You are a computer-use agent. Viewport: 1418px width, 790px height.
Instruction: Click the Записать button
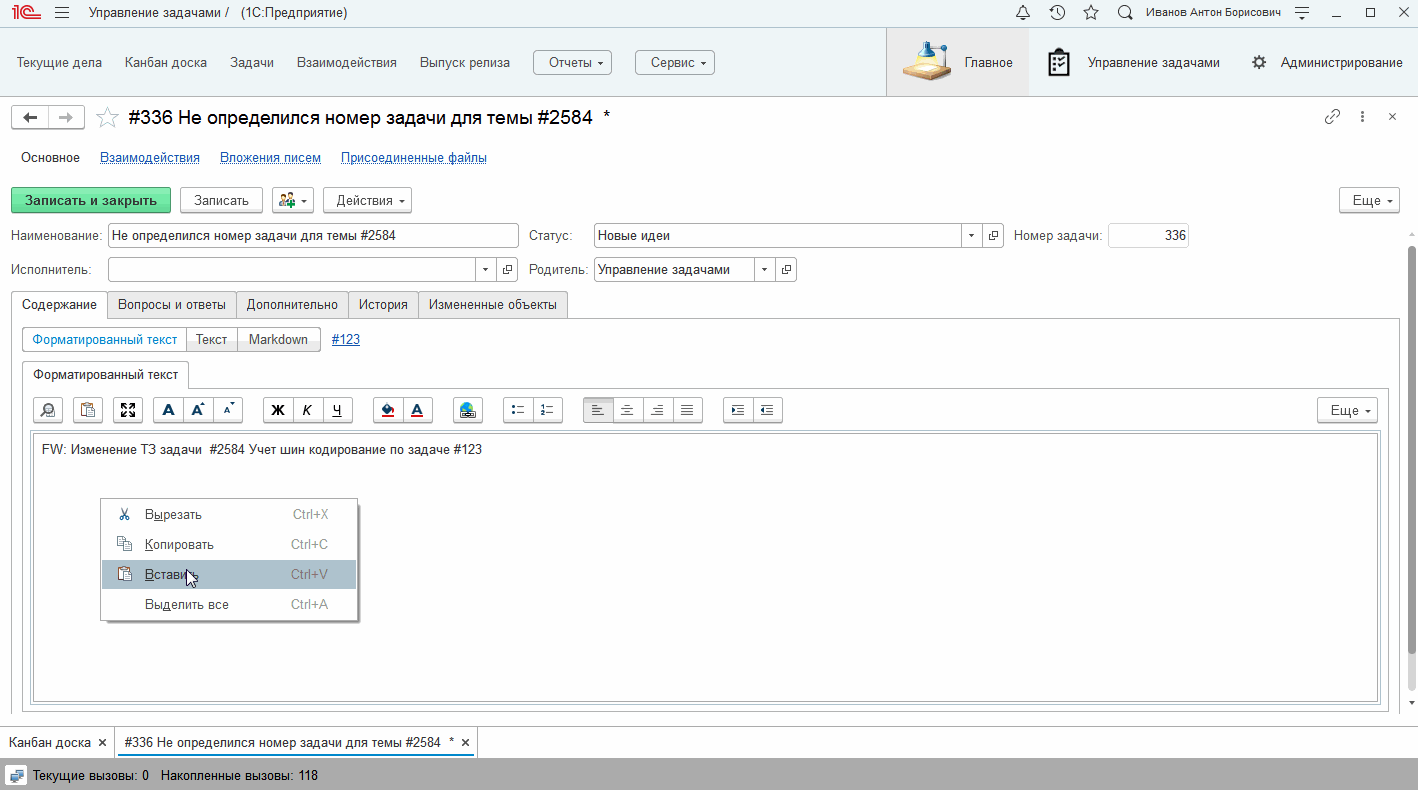click(221, 200)
